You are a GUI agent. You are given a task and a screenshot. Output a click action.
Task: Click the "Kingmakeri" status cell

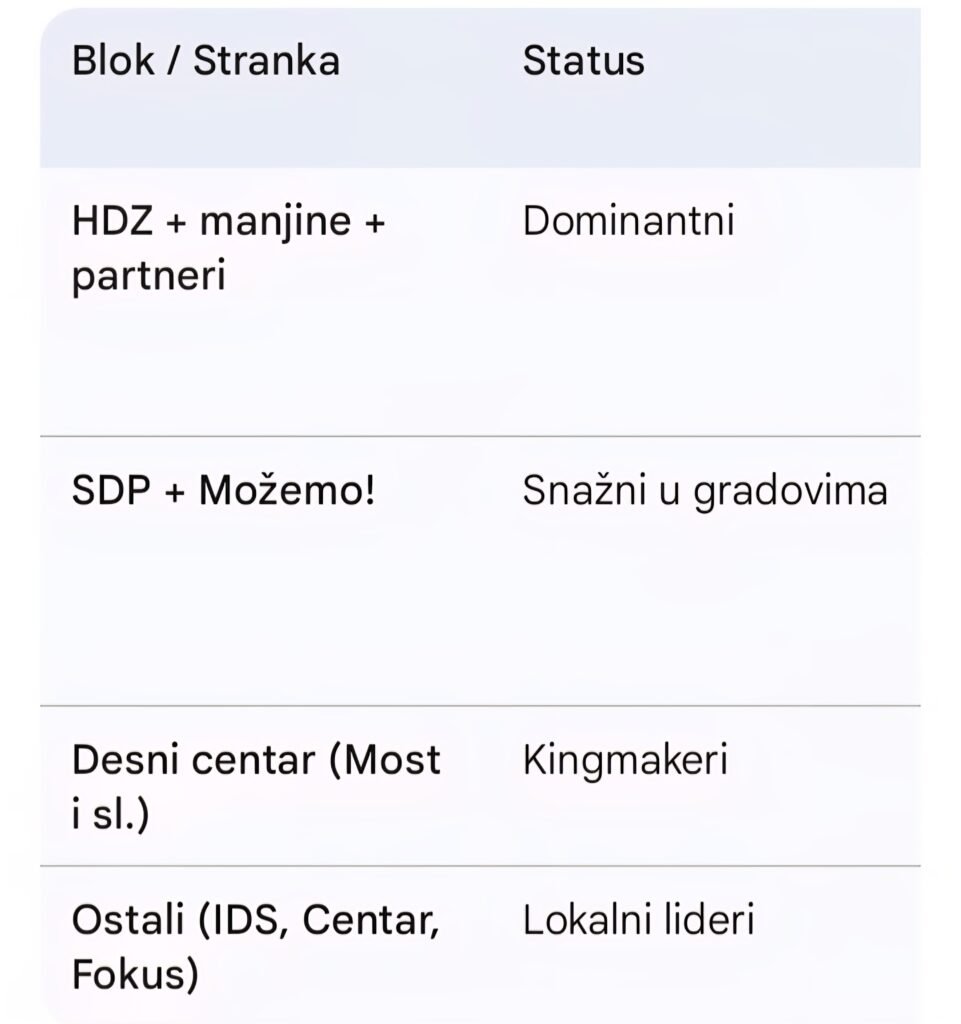625,760
